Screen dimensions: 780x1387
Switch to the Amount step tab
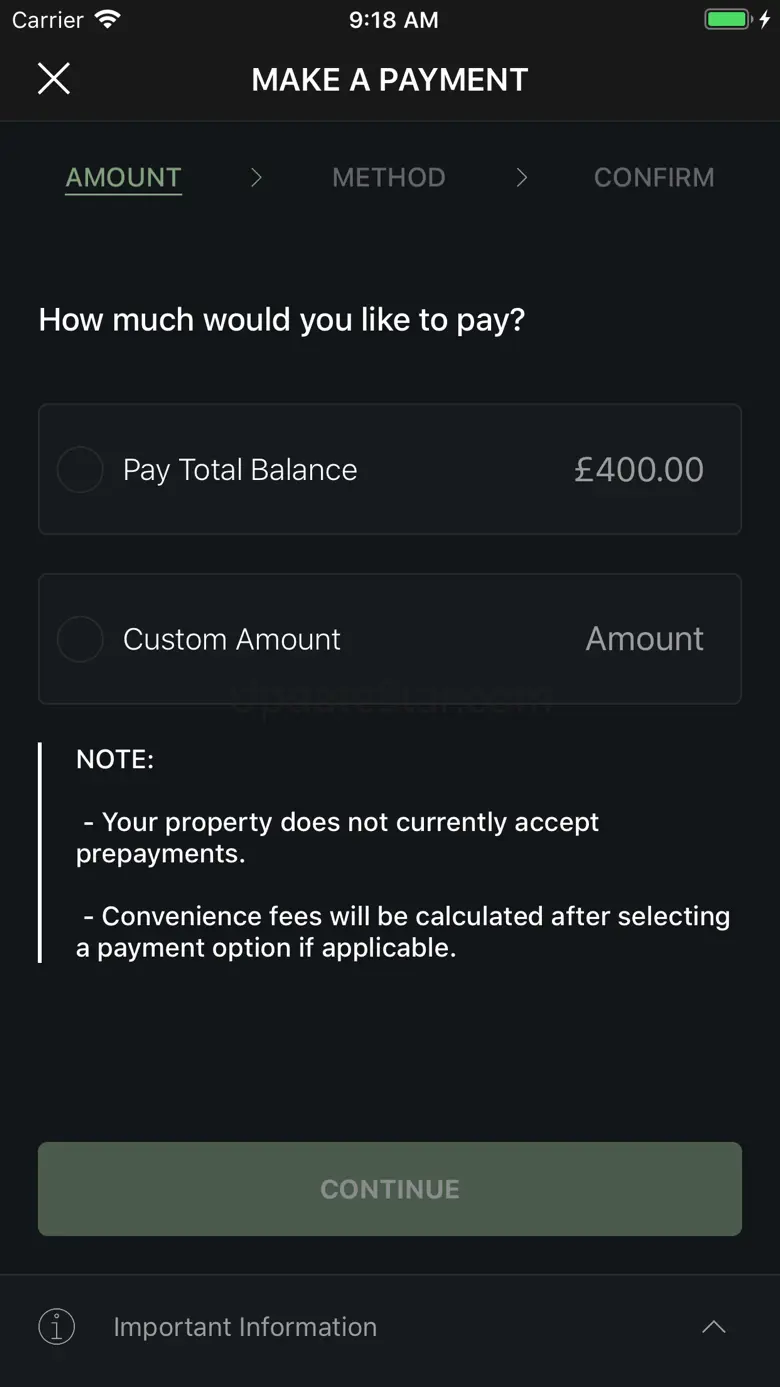(123, 177)
